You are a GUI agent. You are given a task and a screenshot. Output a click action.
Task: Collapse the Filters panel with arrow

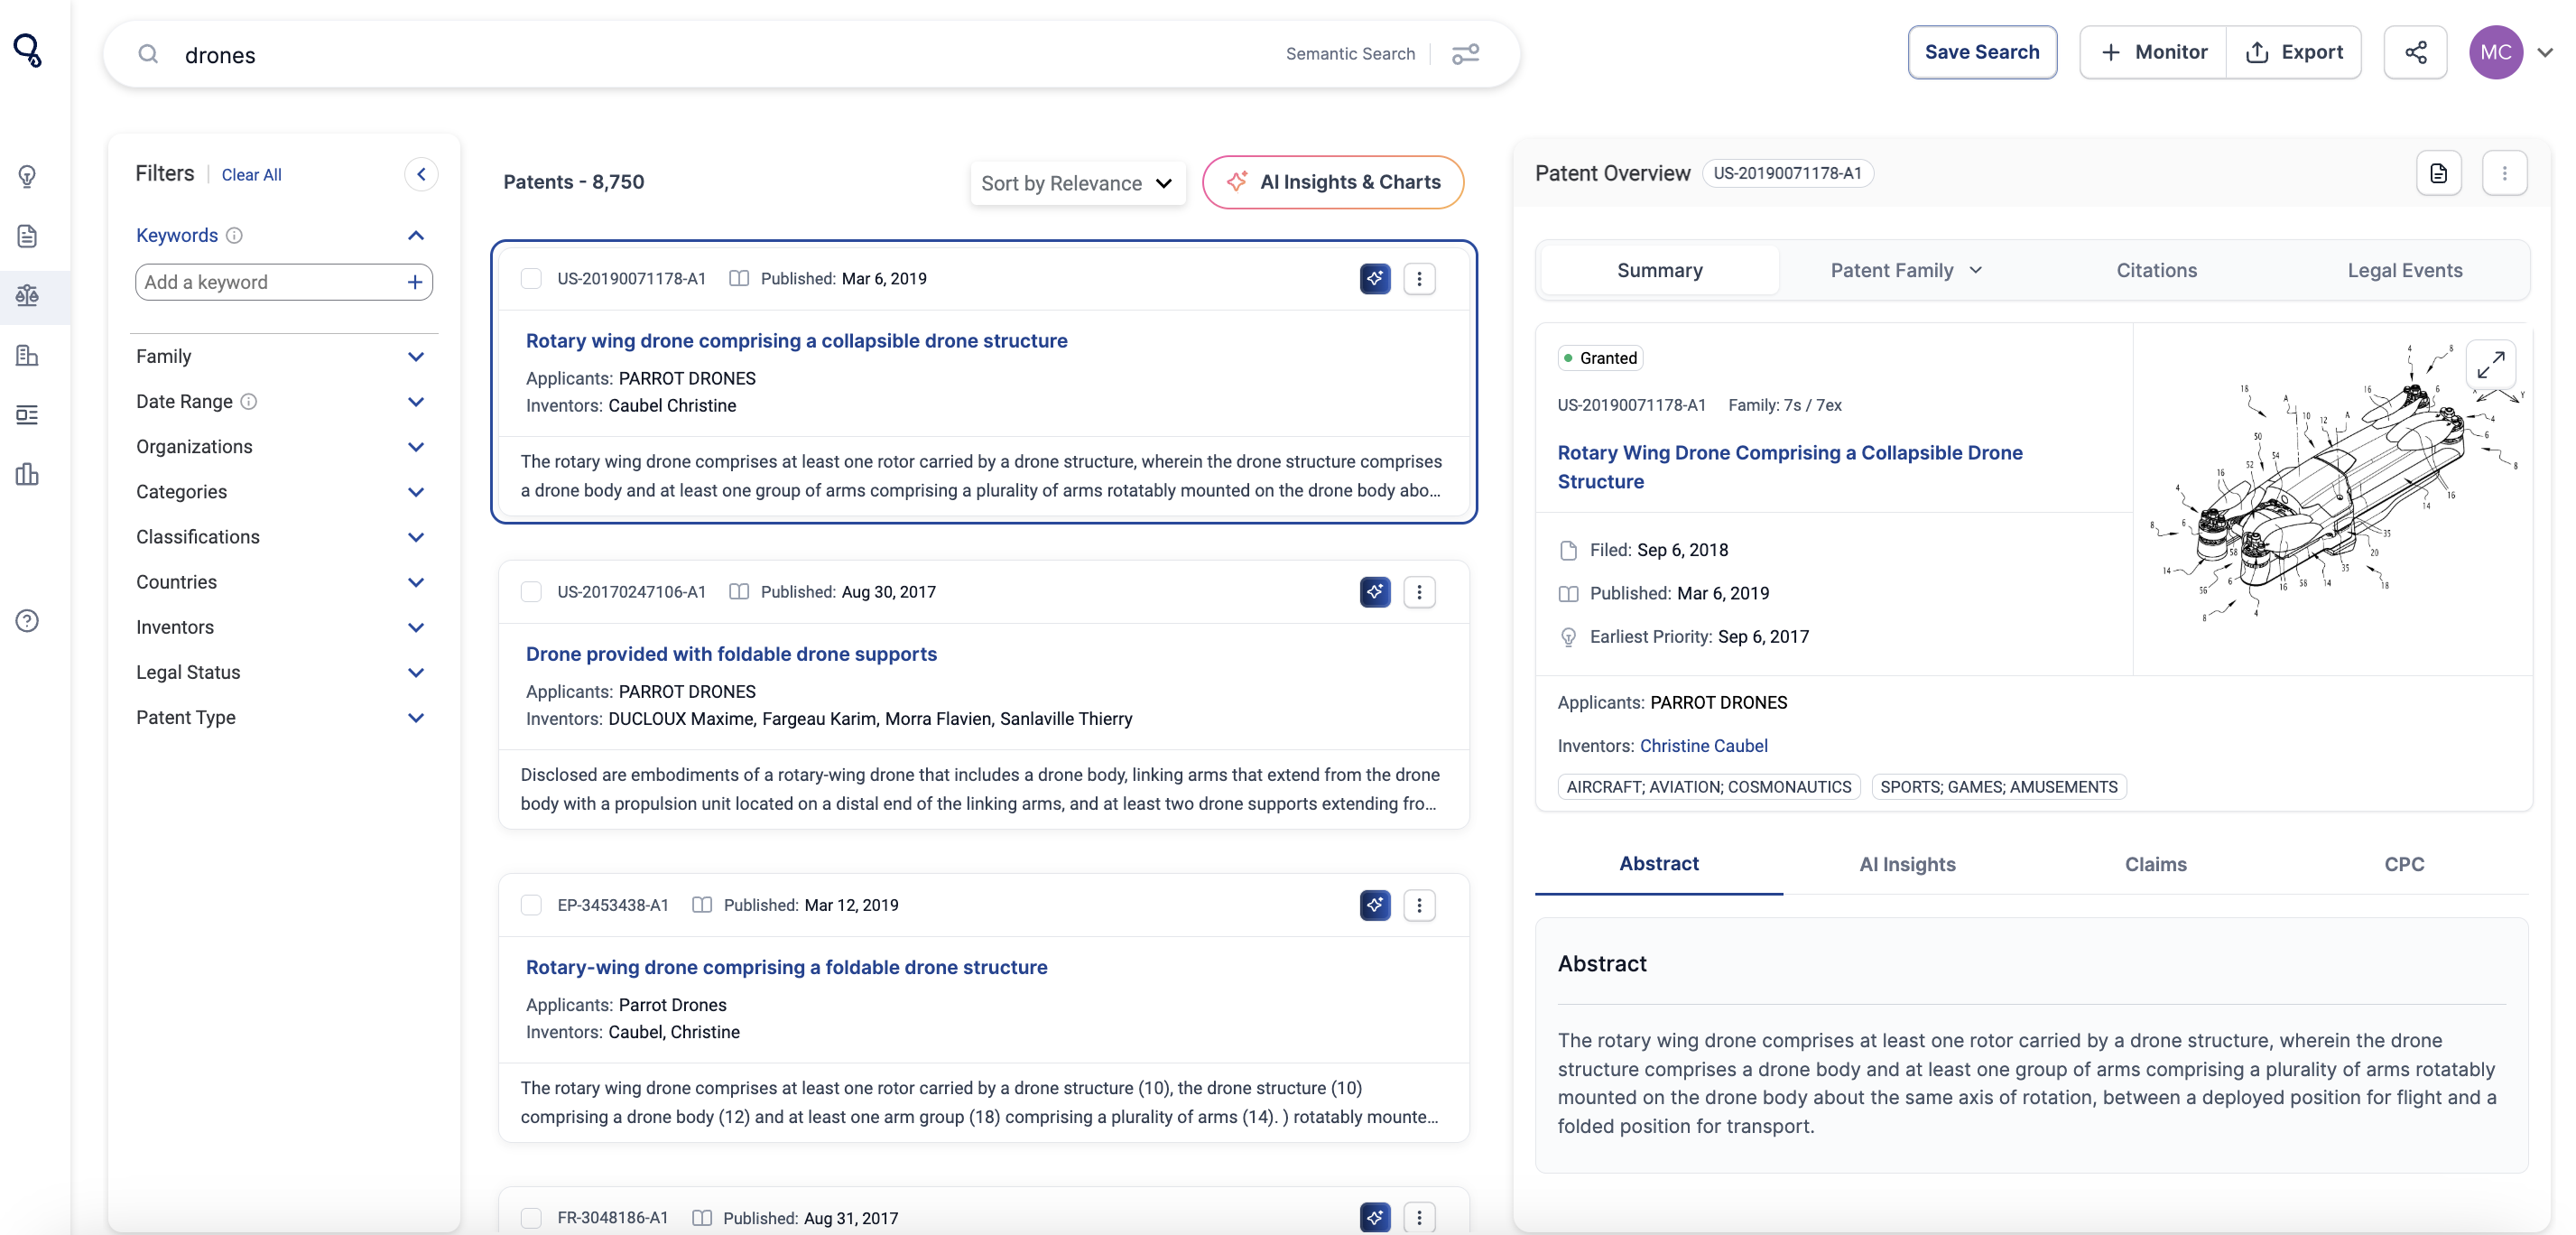click(x=421, y=174)
